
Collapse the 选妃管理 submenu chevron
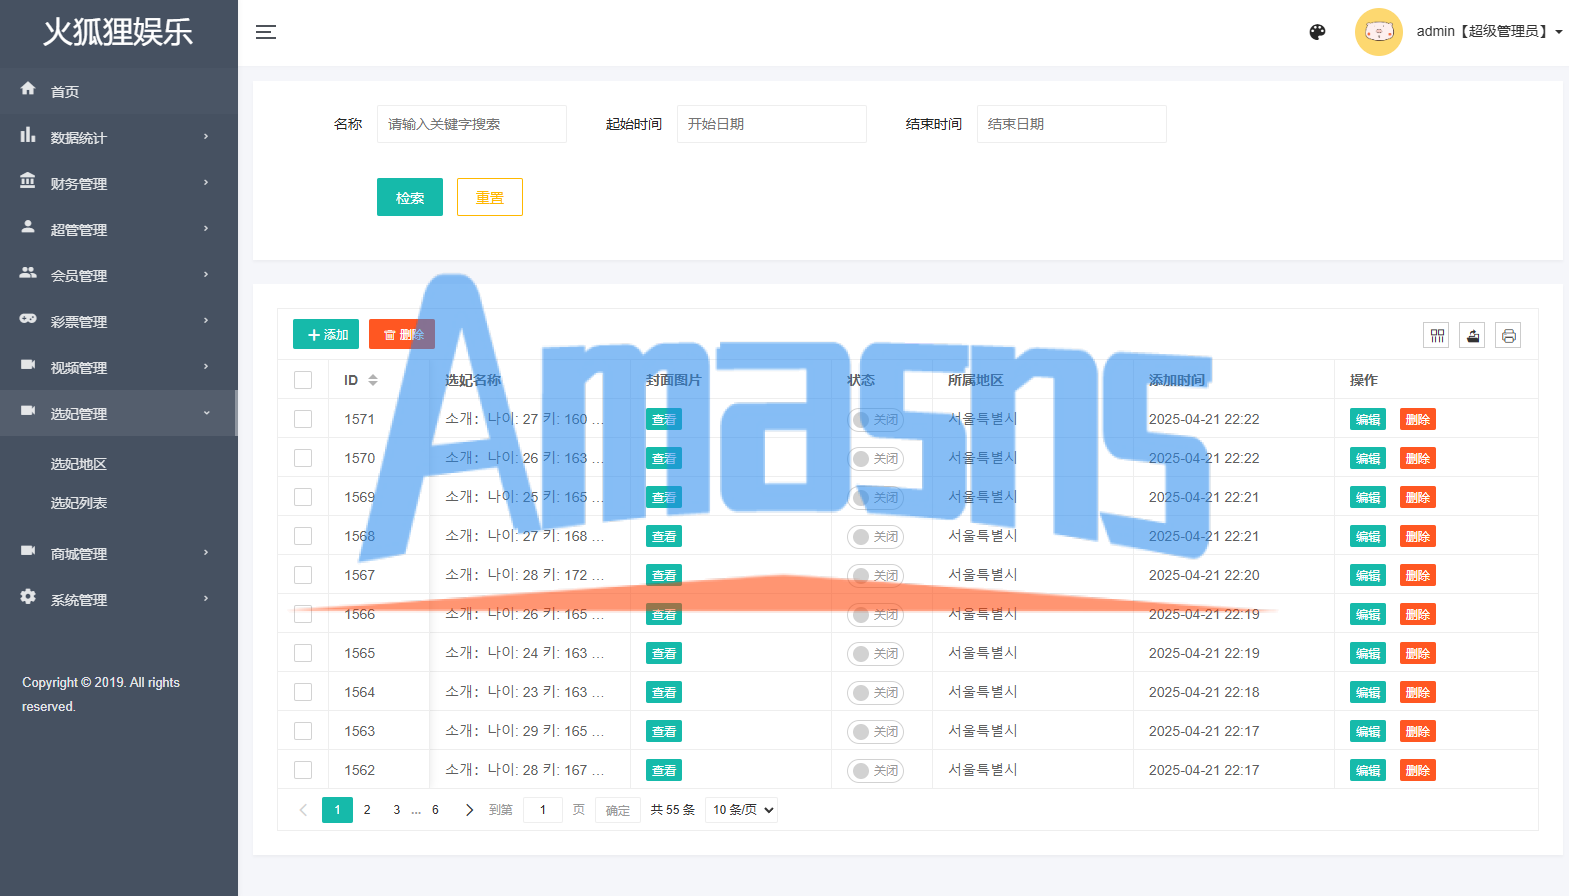pos(206,413)
